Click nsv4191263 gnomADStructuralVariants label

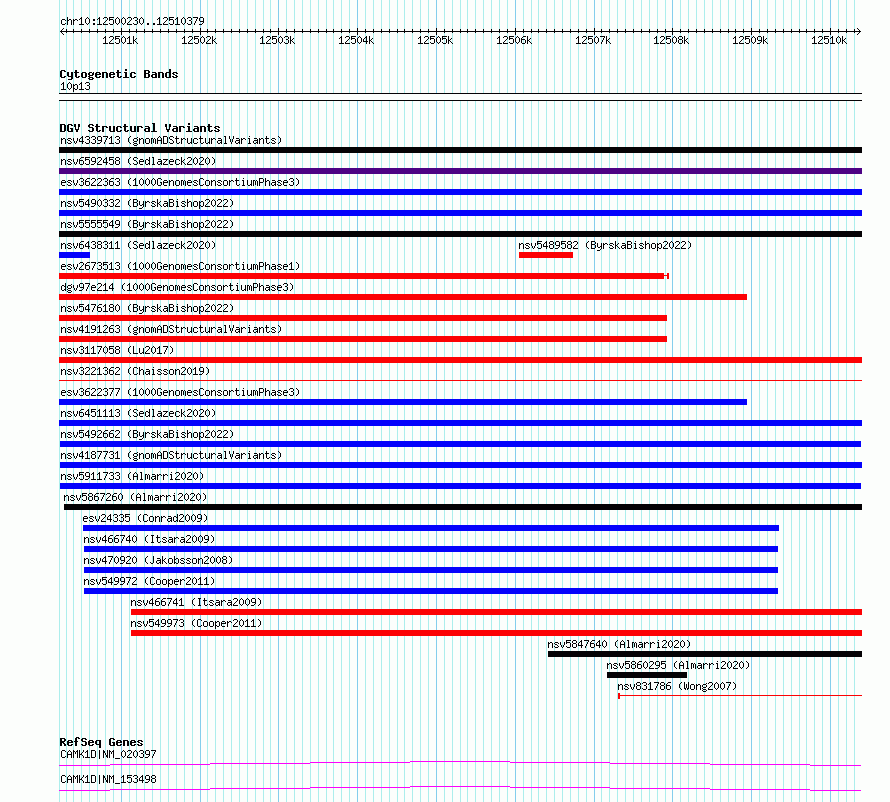click(171, 329)
